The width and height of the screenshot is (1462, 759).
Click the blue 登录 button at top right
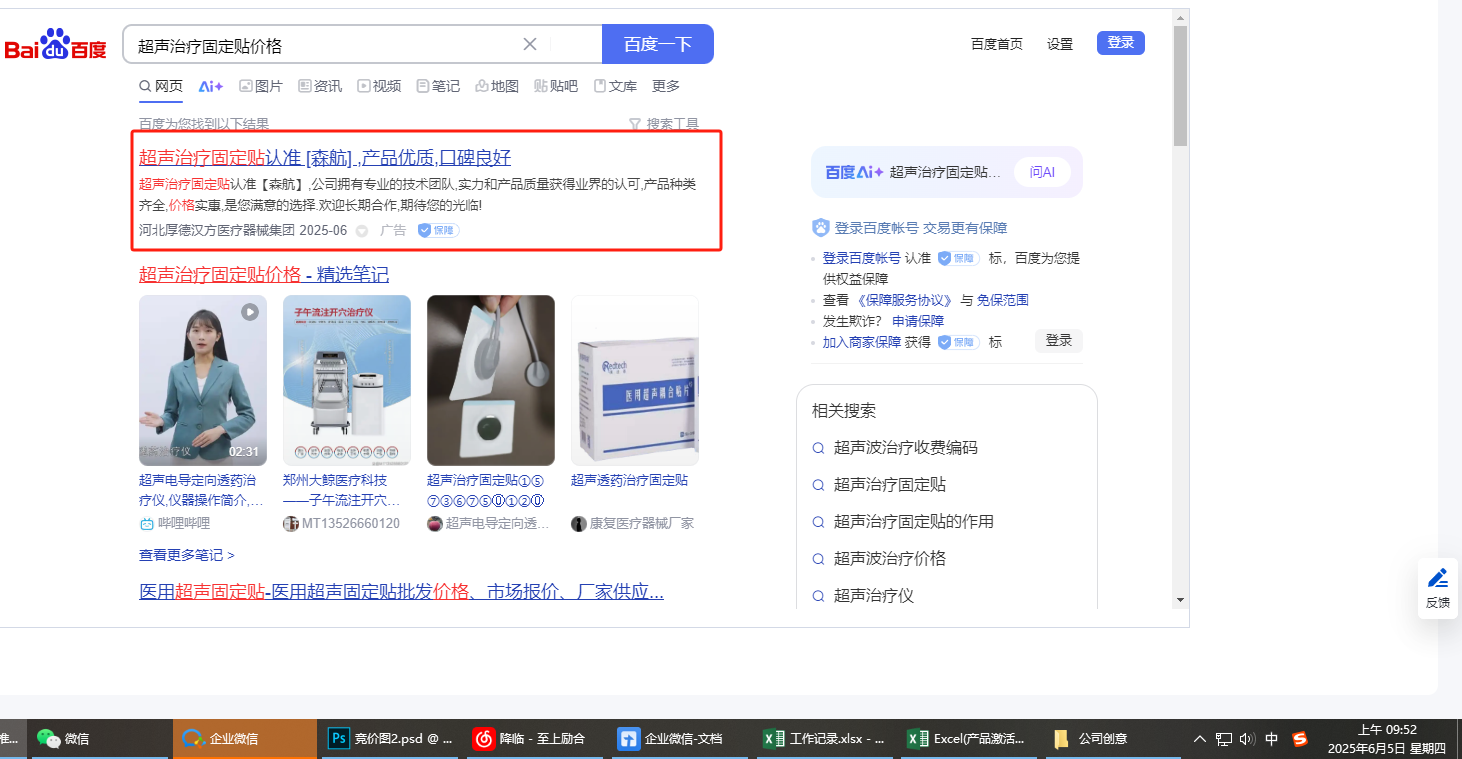1121,43
